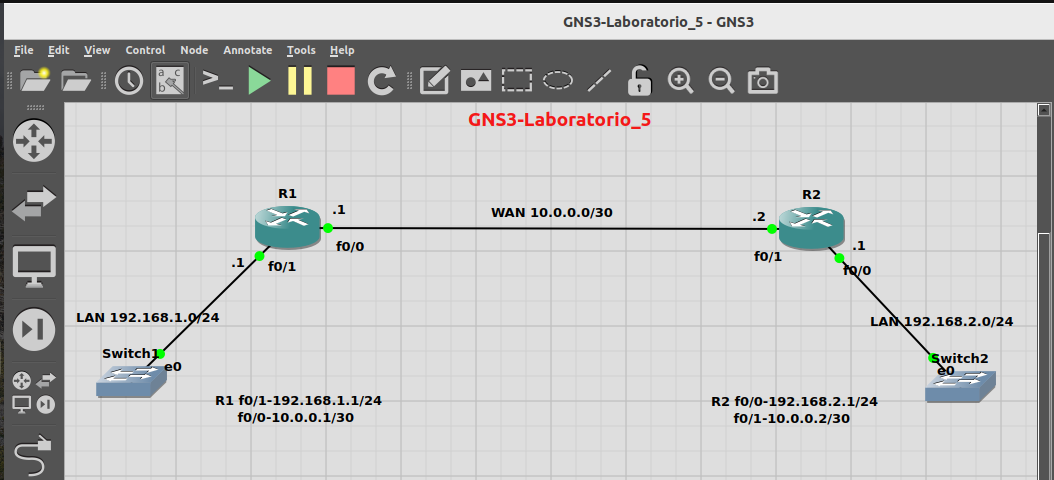Click R1's f0/1 interface label
1054x480 pixels.
point(282,267)
